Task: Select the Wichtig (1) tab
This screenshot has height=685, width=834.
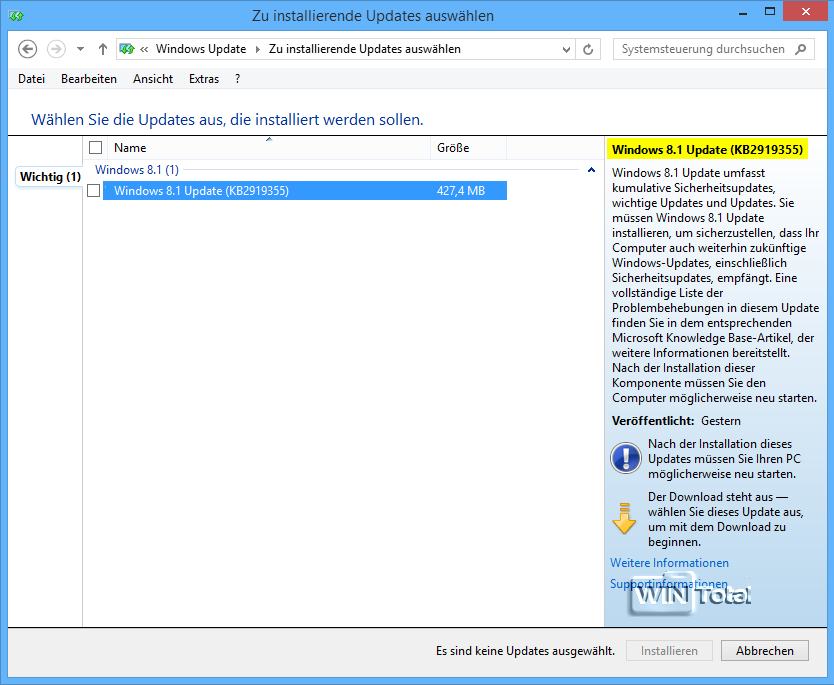Action: click(x=50, y=177)
